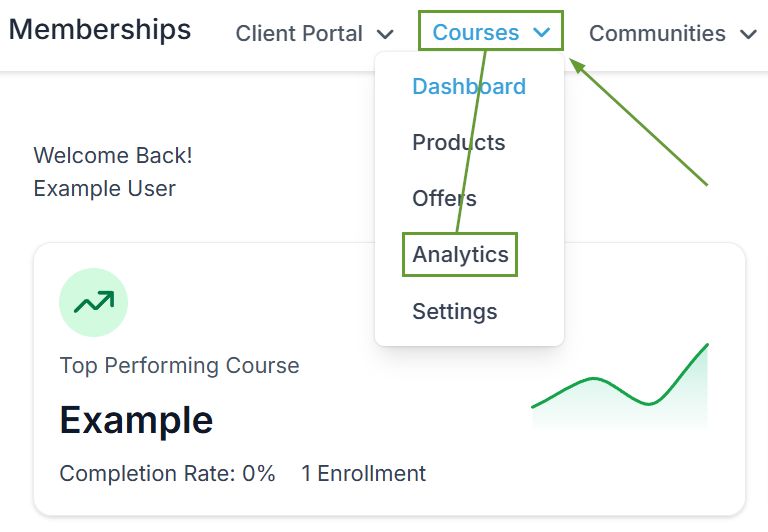The image size is (768, 532).
Task: Click the Top Performing Course label
Action: tap(179, 365)
